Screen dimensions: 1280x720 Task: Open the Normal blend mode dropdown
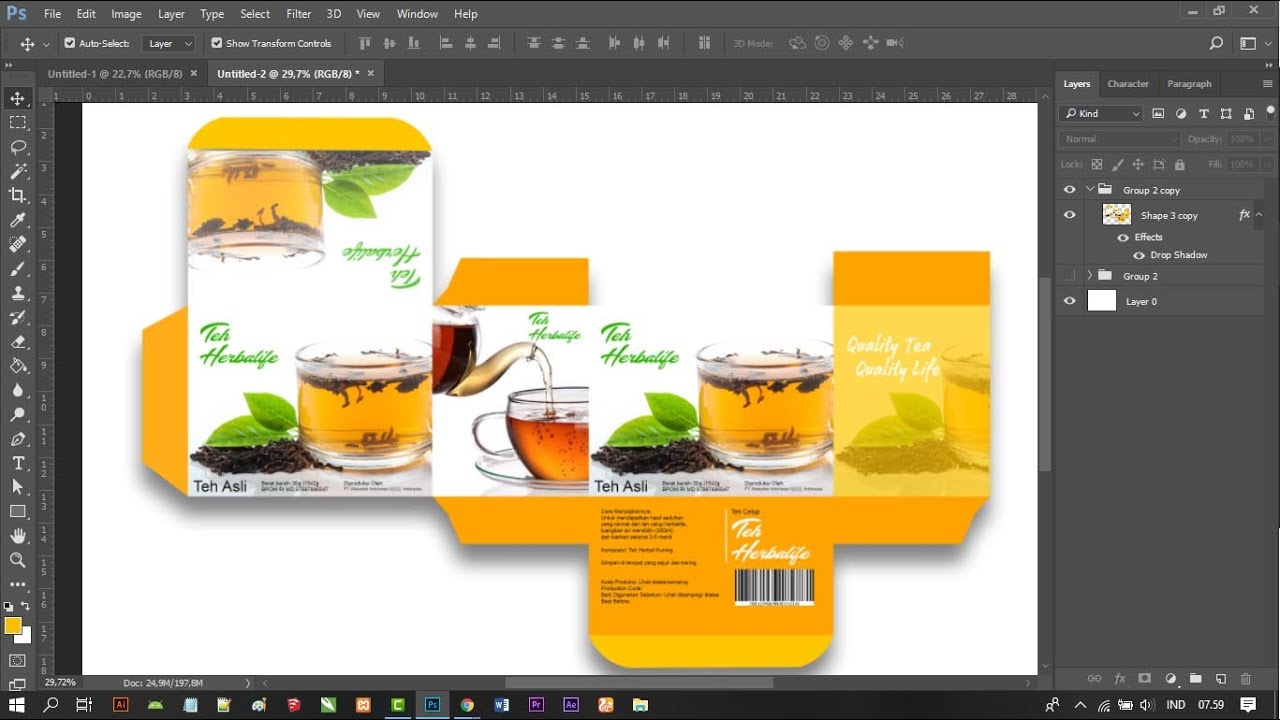coord(1120,139)
